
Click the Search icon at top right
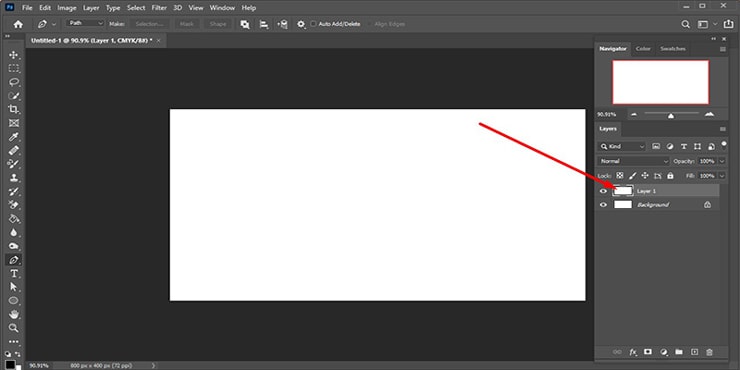tap(686, 24)
